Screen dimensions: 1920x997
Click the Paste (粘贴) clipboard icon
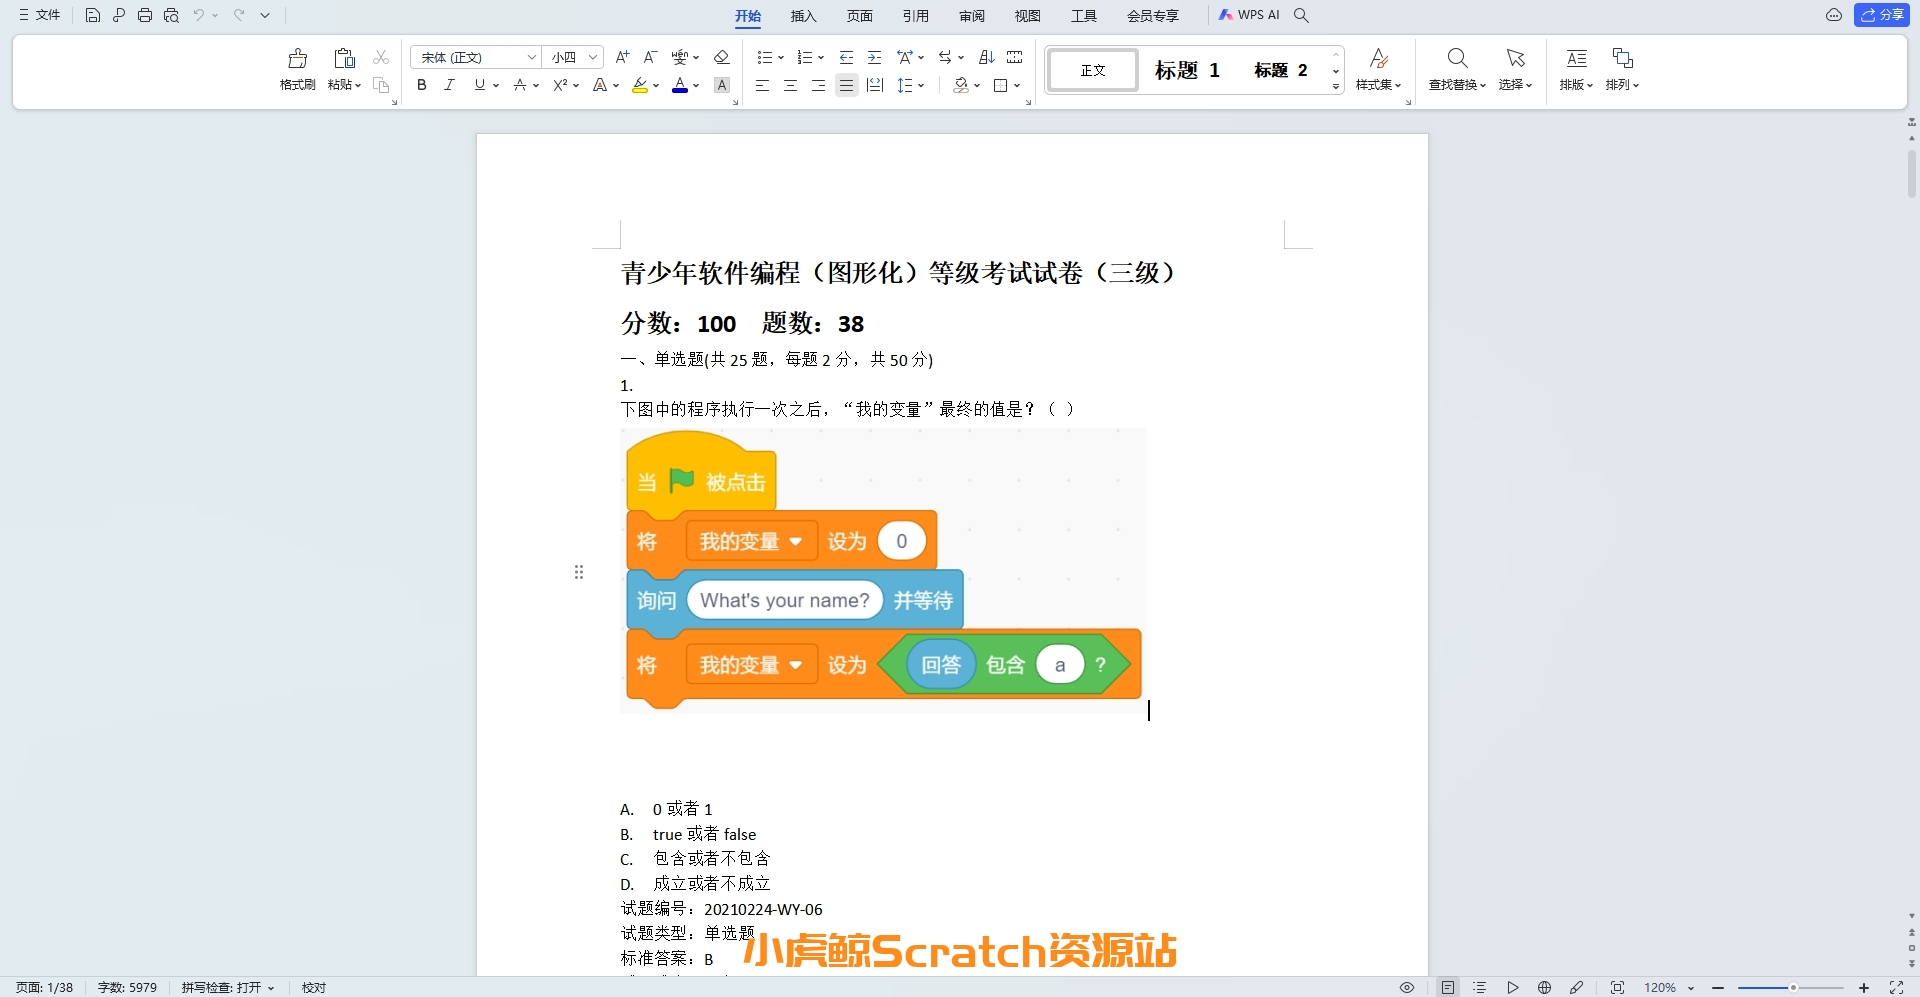tap(344, 58)
